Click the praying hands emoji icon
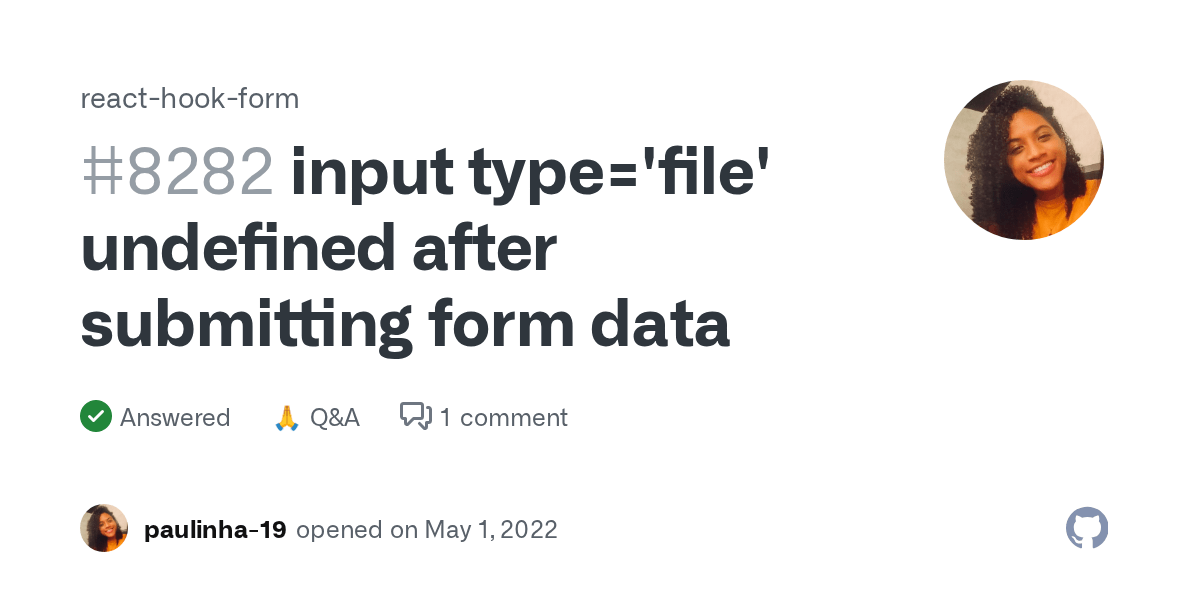Image resolution: width=1200 pixels, height=600 pixels. (287, 417)
